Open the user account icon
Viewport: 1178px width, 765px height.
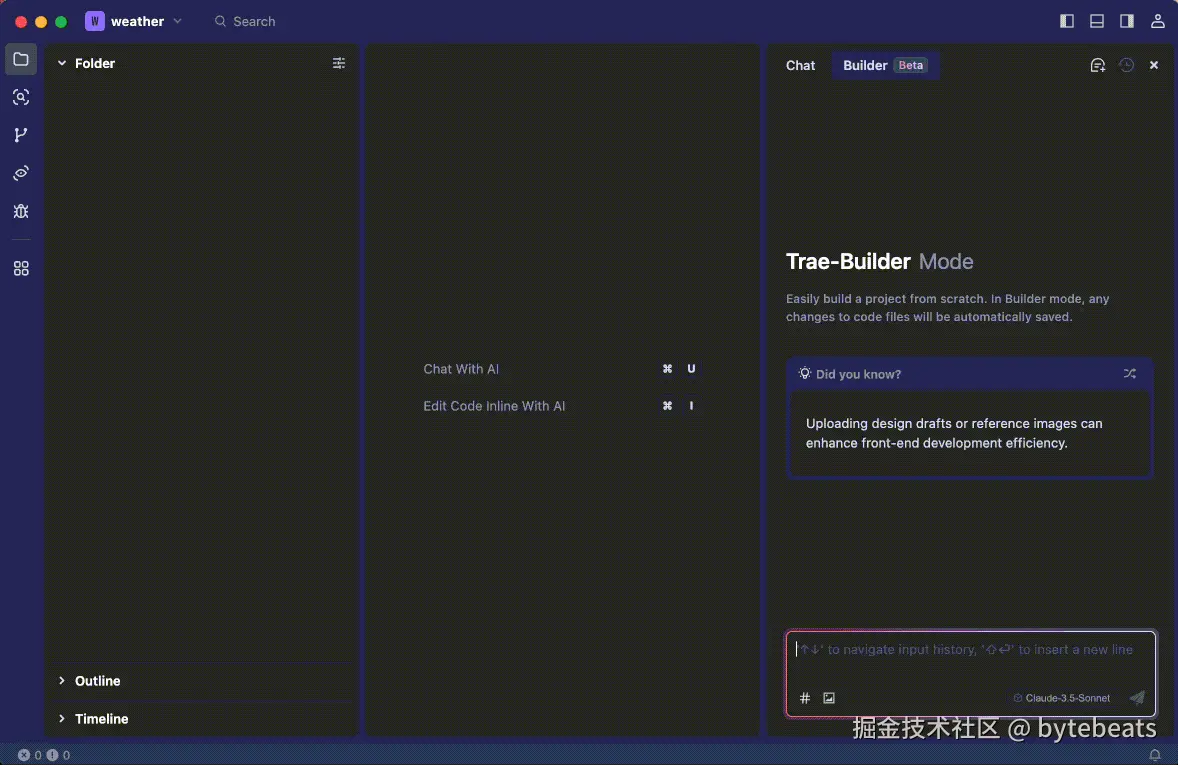coord(1158,21)
